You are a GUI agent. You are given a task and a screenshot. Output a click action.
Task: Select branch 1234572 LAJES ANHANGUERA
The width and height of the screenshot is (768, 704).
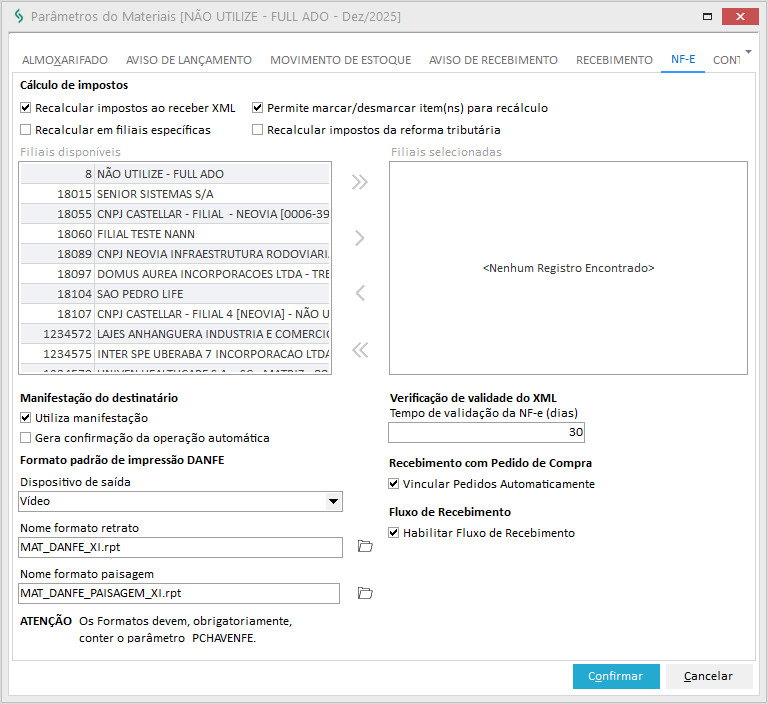(175, 334)
